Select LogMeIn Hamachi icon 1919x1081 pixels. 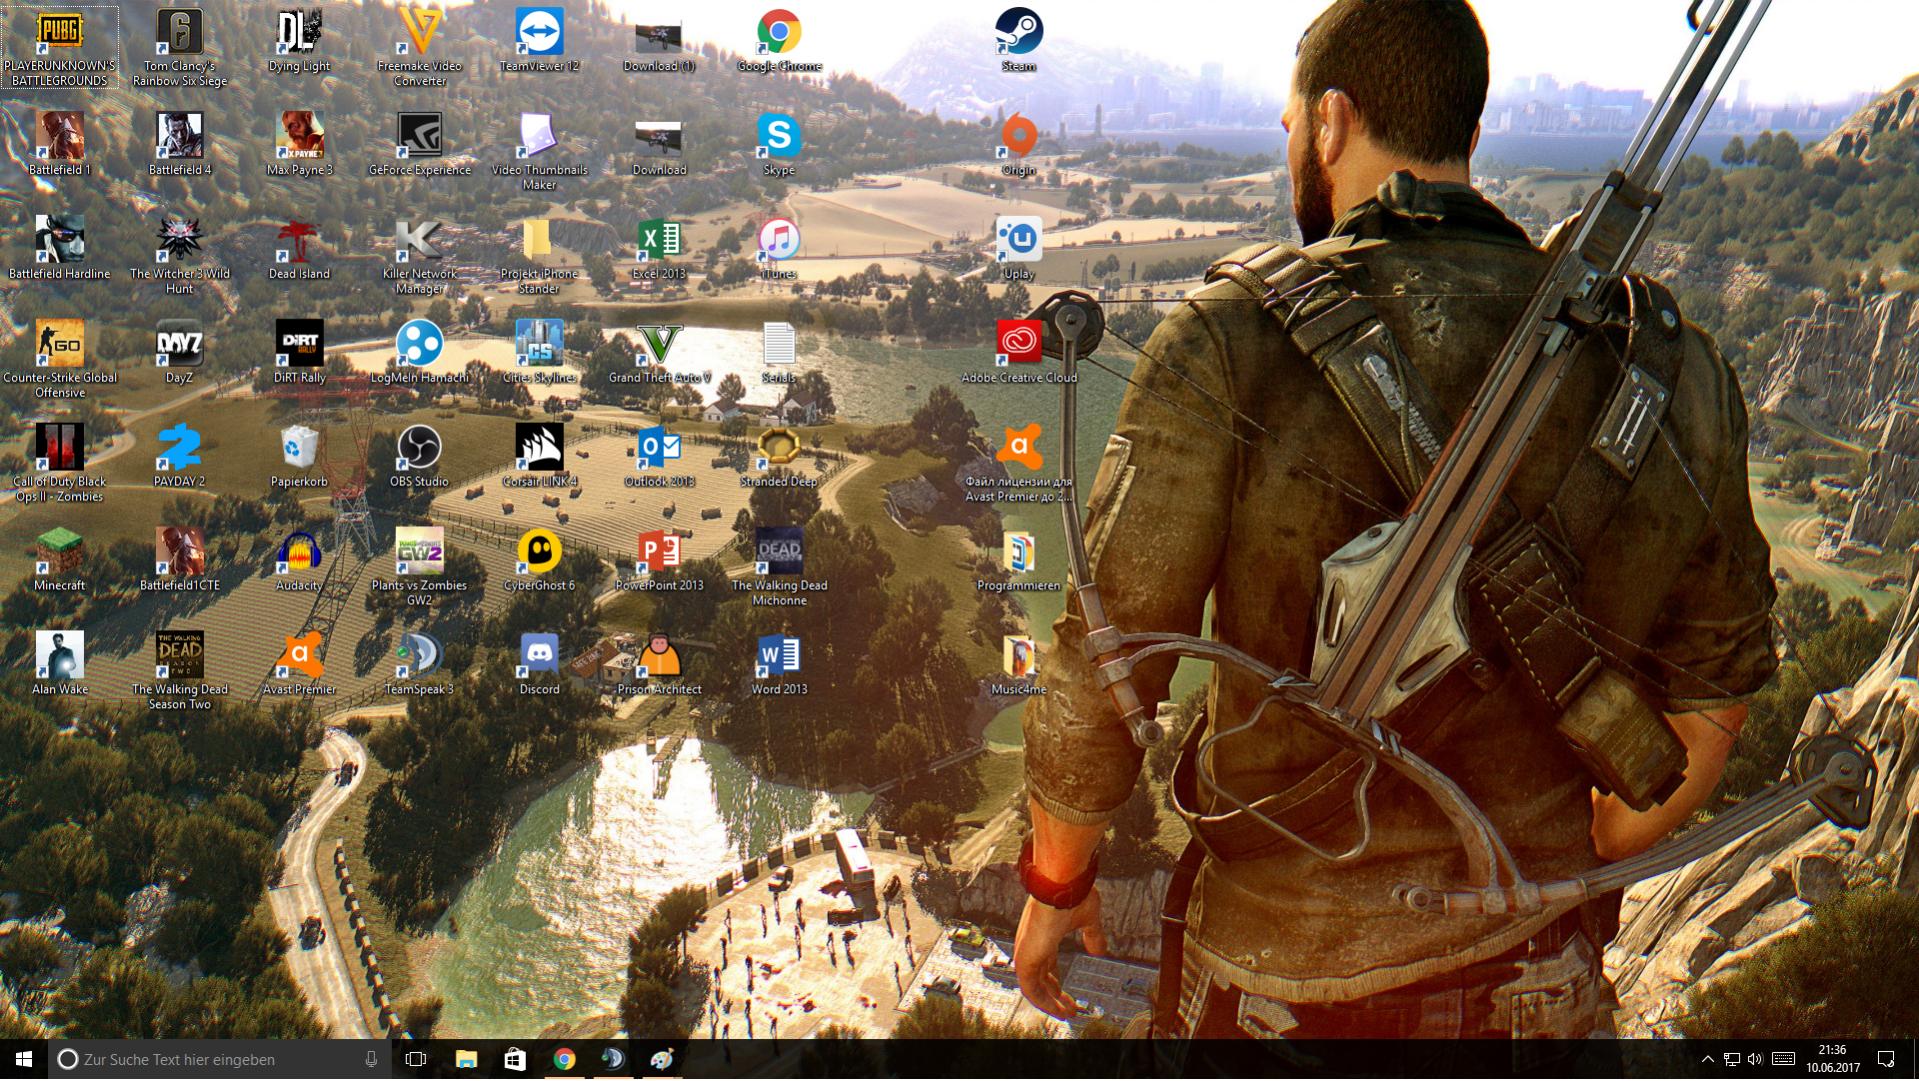tap(419, 352)
